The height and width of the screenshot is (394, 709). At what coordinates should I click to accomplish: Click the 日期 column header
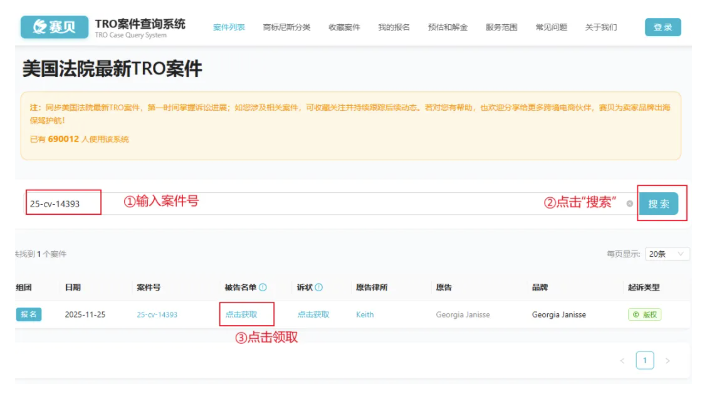72,287
